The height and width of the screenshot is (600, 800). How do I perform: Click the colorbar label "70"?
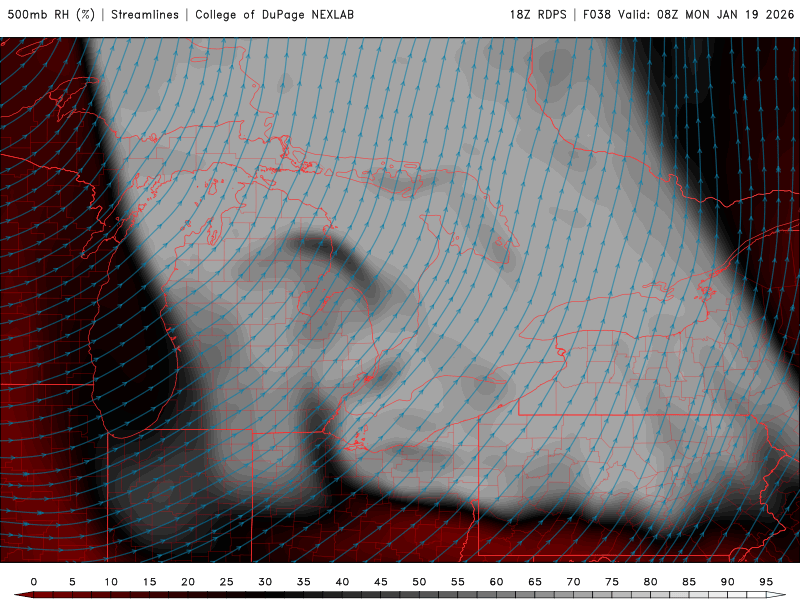point(573,582)
